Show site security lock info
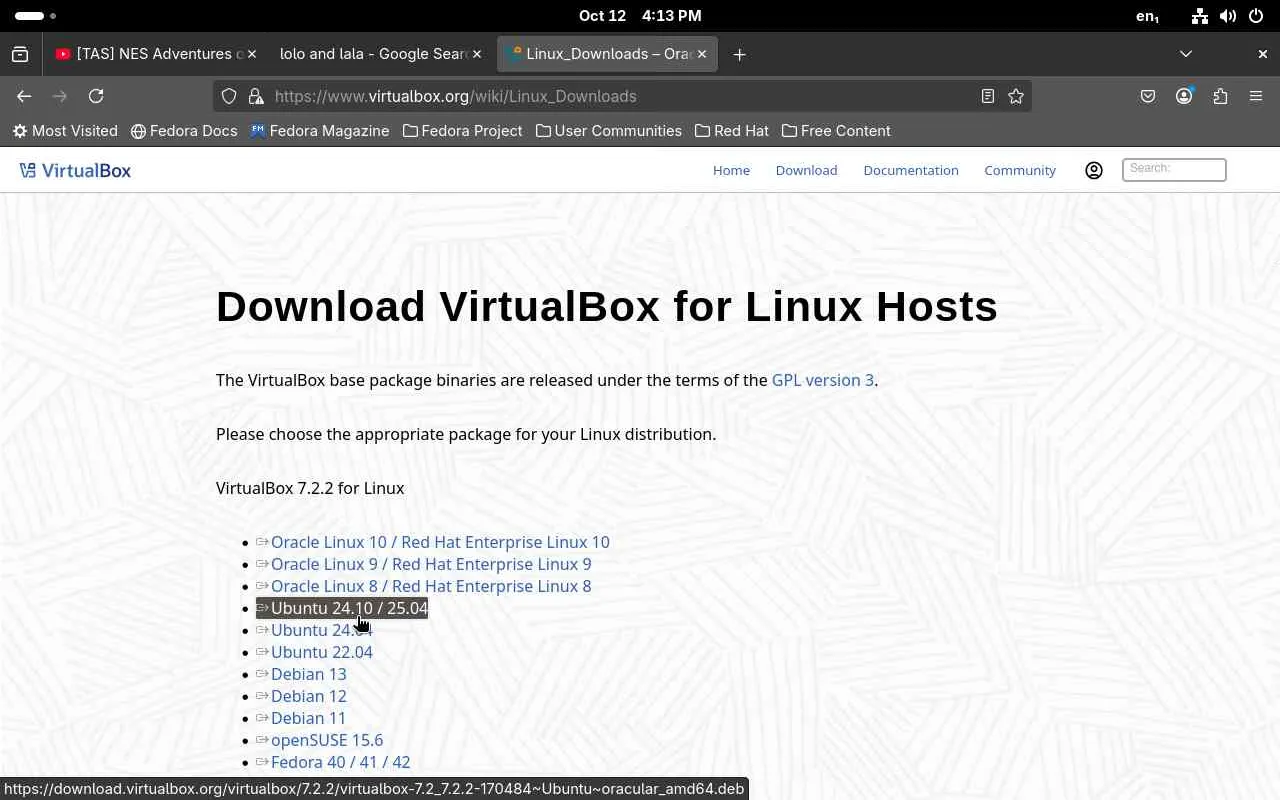This screenshot has height=800, width=1280. 256,96
